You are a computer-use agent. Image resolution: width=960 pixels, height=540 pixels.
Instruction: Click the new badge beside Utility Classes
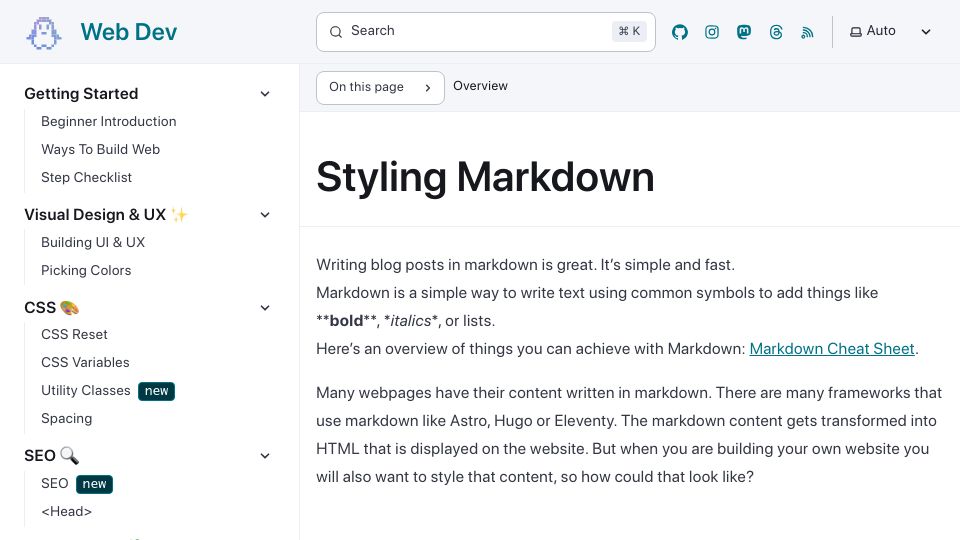[156, 391]
